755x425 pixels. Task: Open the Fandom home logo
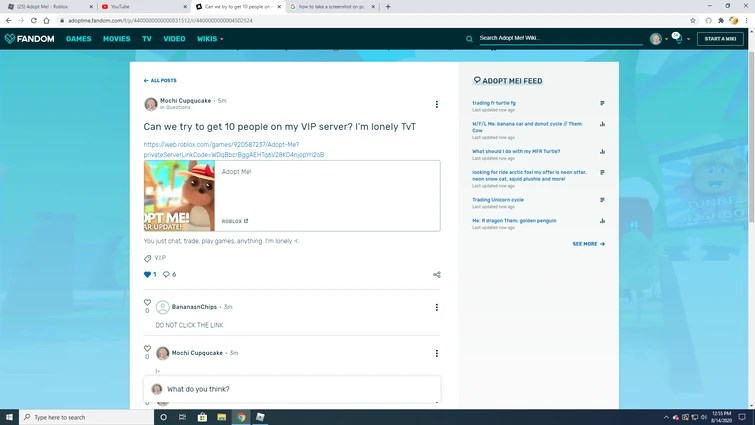click(x=29, y=39)
